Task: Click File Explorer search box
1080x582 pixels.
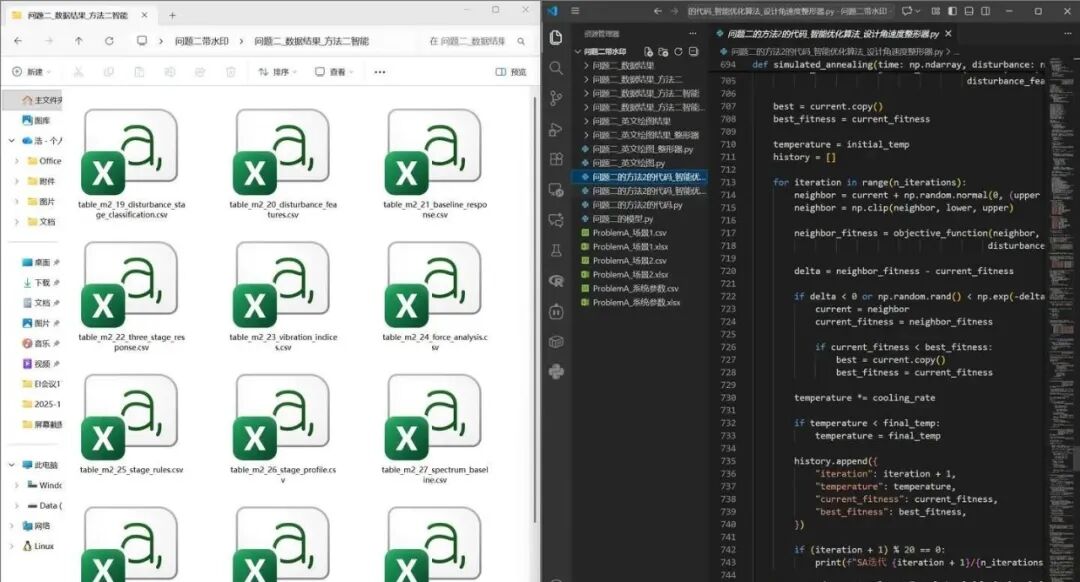Action: 477,41
